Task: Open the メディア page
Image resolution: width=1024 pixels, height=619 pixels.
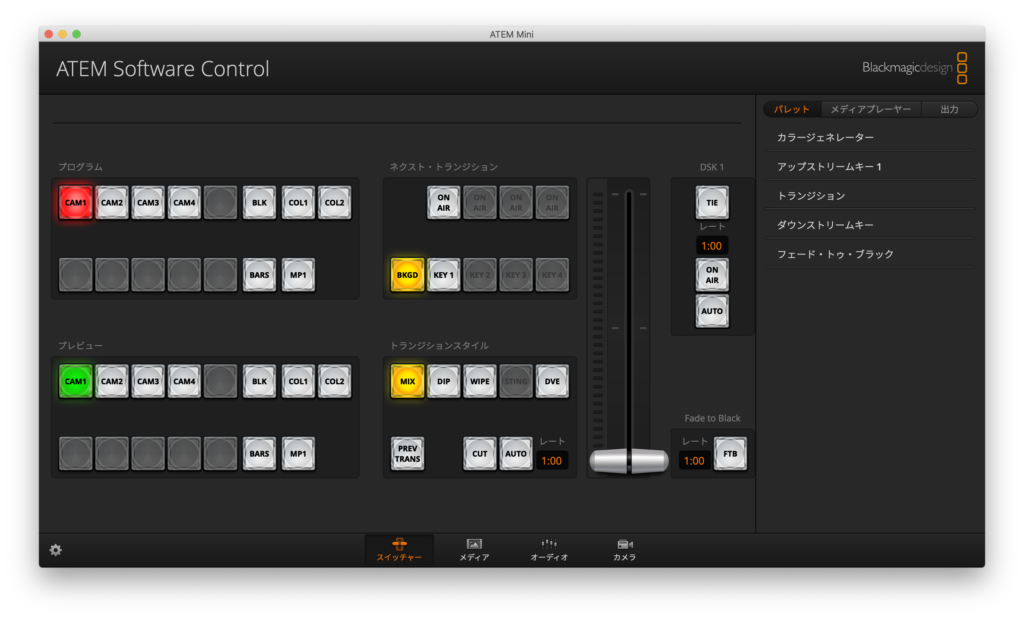Action: click(474, 550)
